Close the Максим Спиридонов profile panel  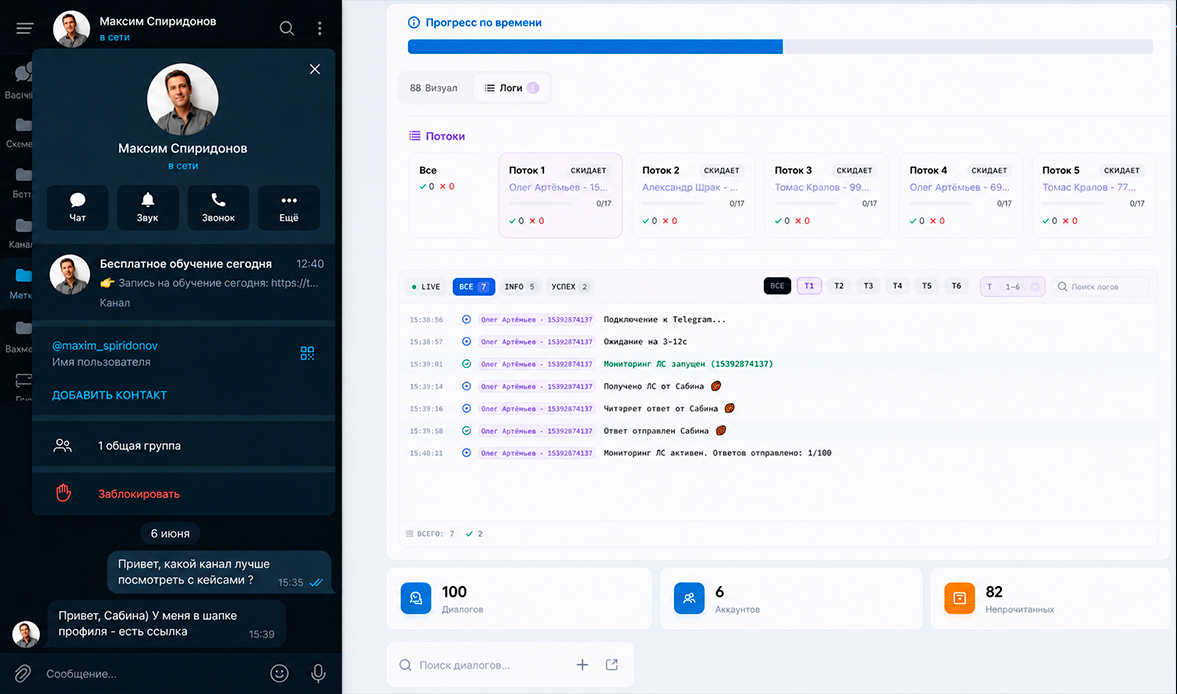(x=315, y=69)
